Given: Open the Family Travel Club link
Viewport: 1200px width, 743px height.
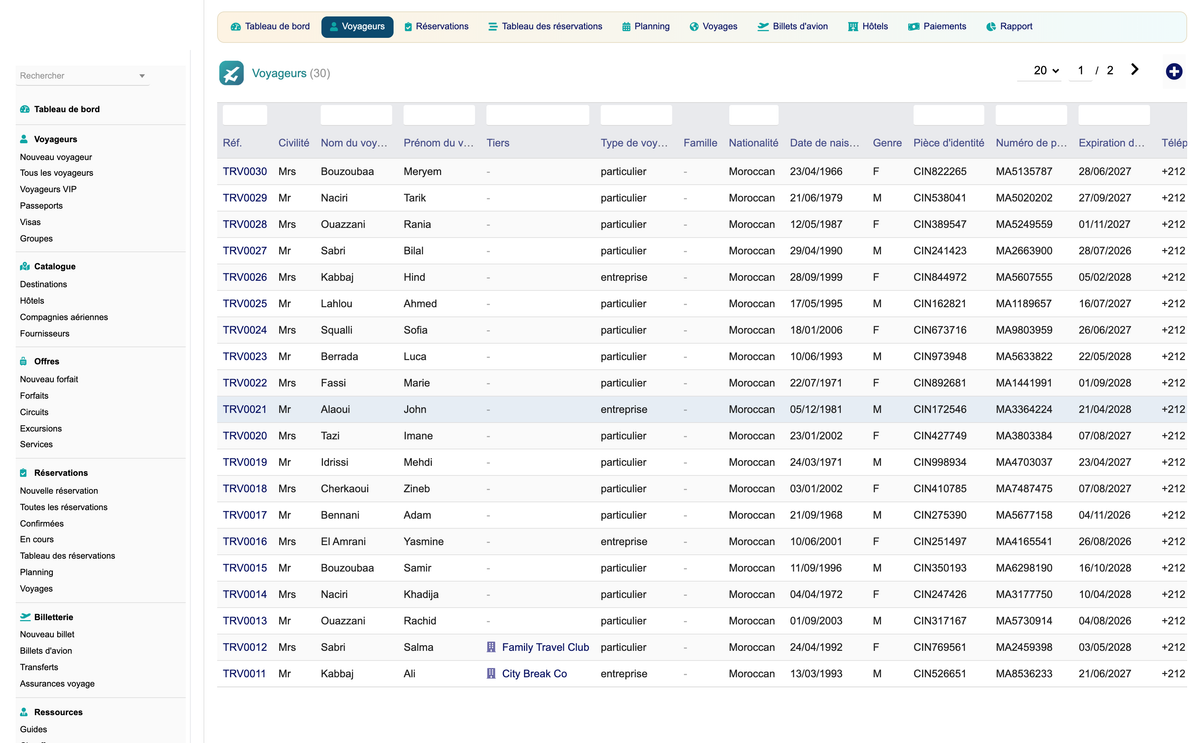Looking at the screenshot, I should [x=545, y=648].
